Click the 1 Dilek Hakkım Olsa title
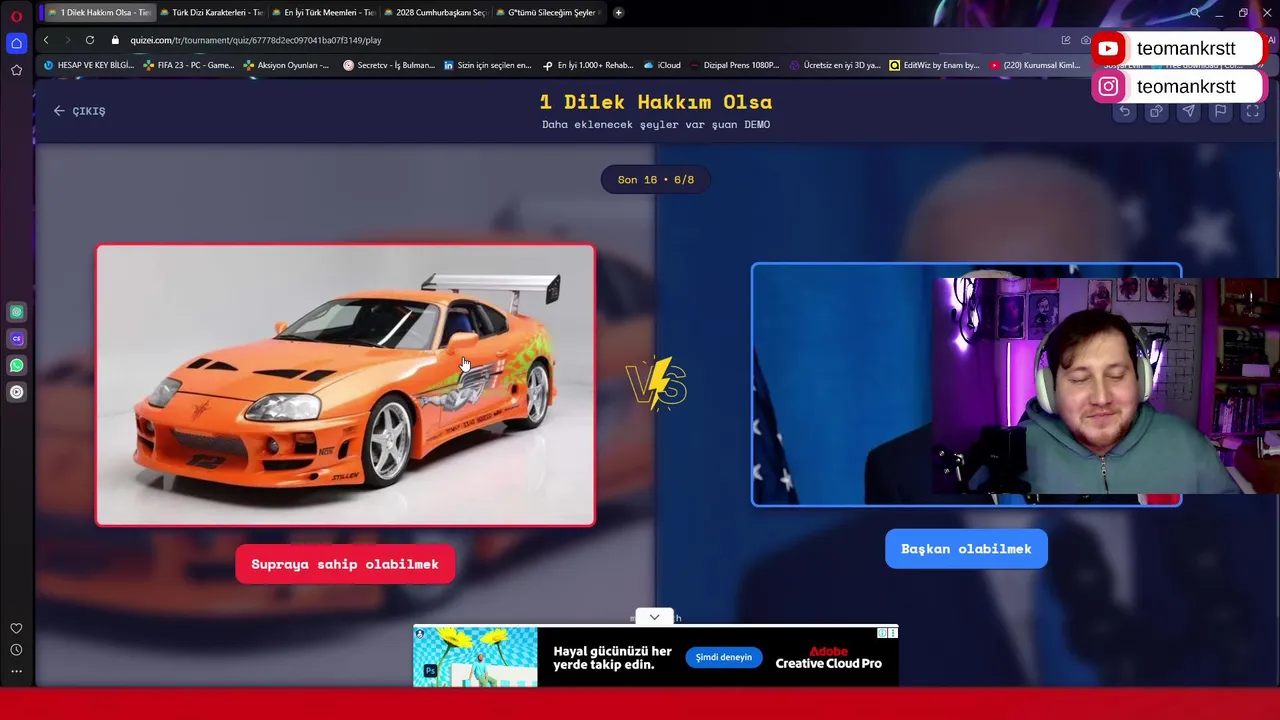1280x720 pixels. (x=656, y=102)
